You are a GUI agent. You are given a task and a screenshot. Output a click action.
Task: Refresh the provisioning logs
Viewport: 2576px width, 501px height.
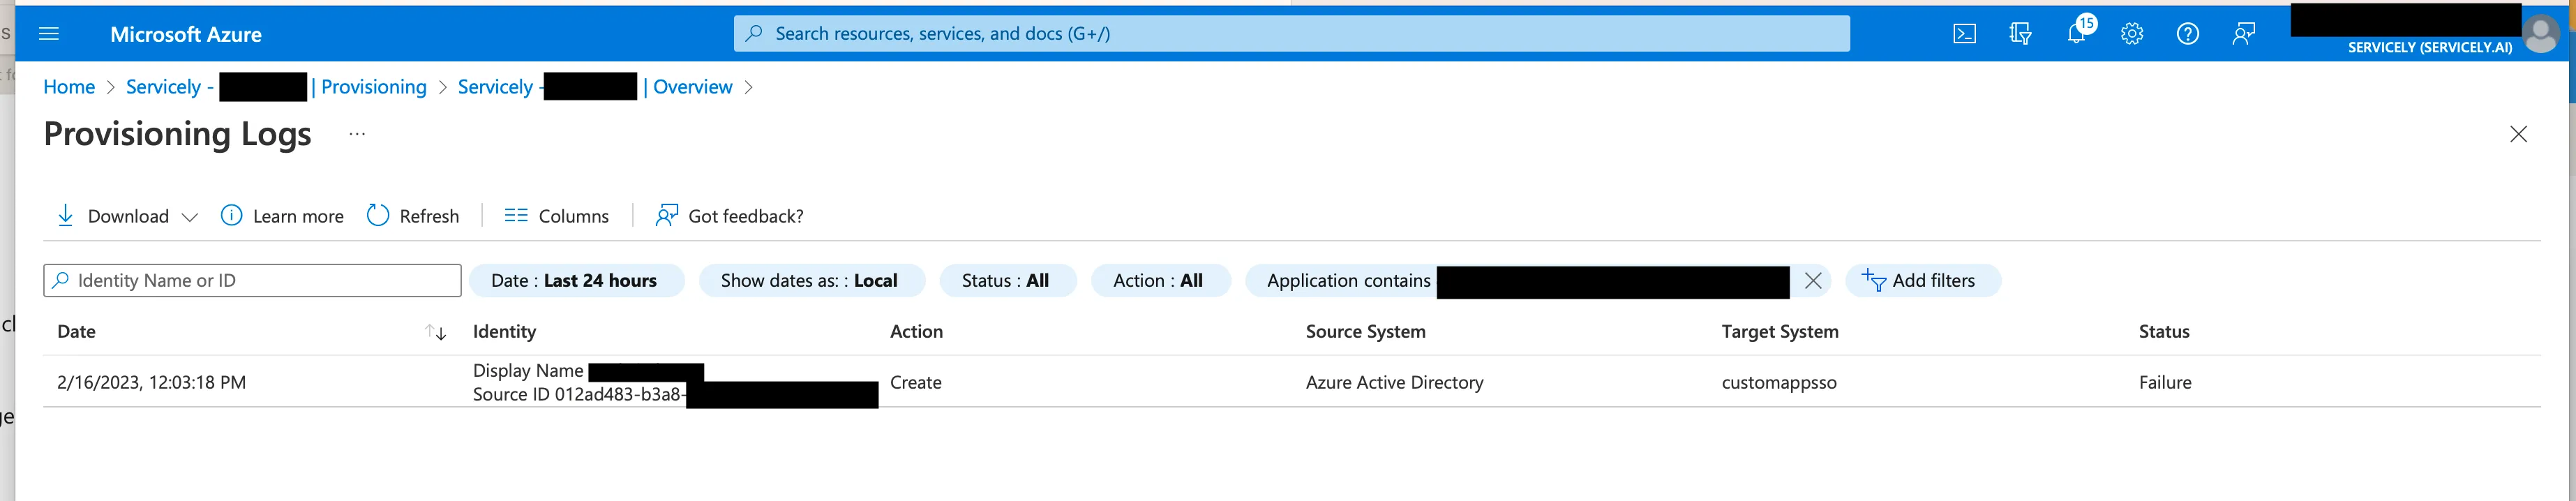tap(413, 216)
